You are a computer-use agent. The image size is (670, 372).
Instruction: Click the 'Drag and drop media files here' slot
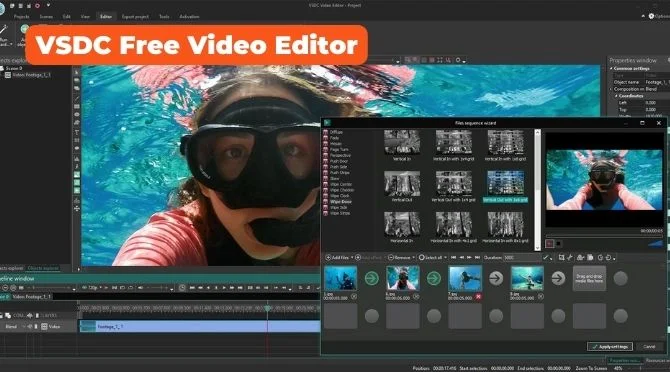click(589, 278)
